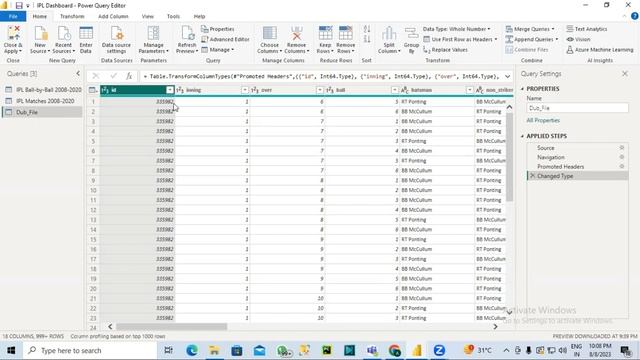Open query Properties
Screen dimensions: 640x360
tap(218, 29)
